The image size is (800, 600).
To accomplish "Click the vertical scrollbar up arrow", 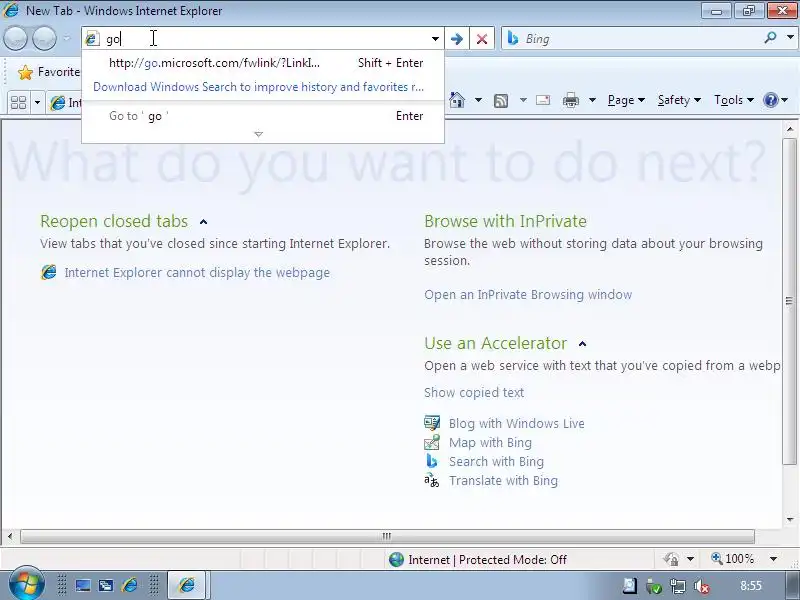I will 790,129.
